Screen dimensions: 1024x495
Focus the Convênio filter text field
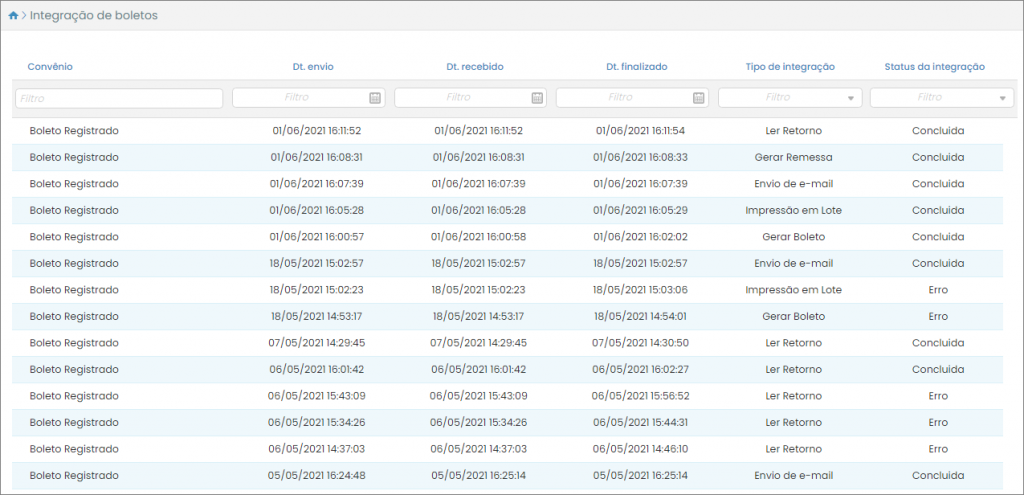click(118, 98)
